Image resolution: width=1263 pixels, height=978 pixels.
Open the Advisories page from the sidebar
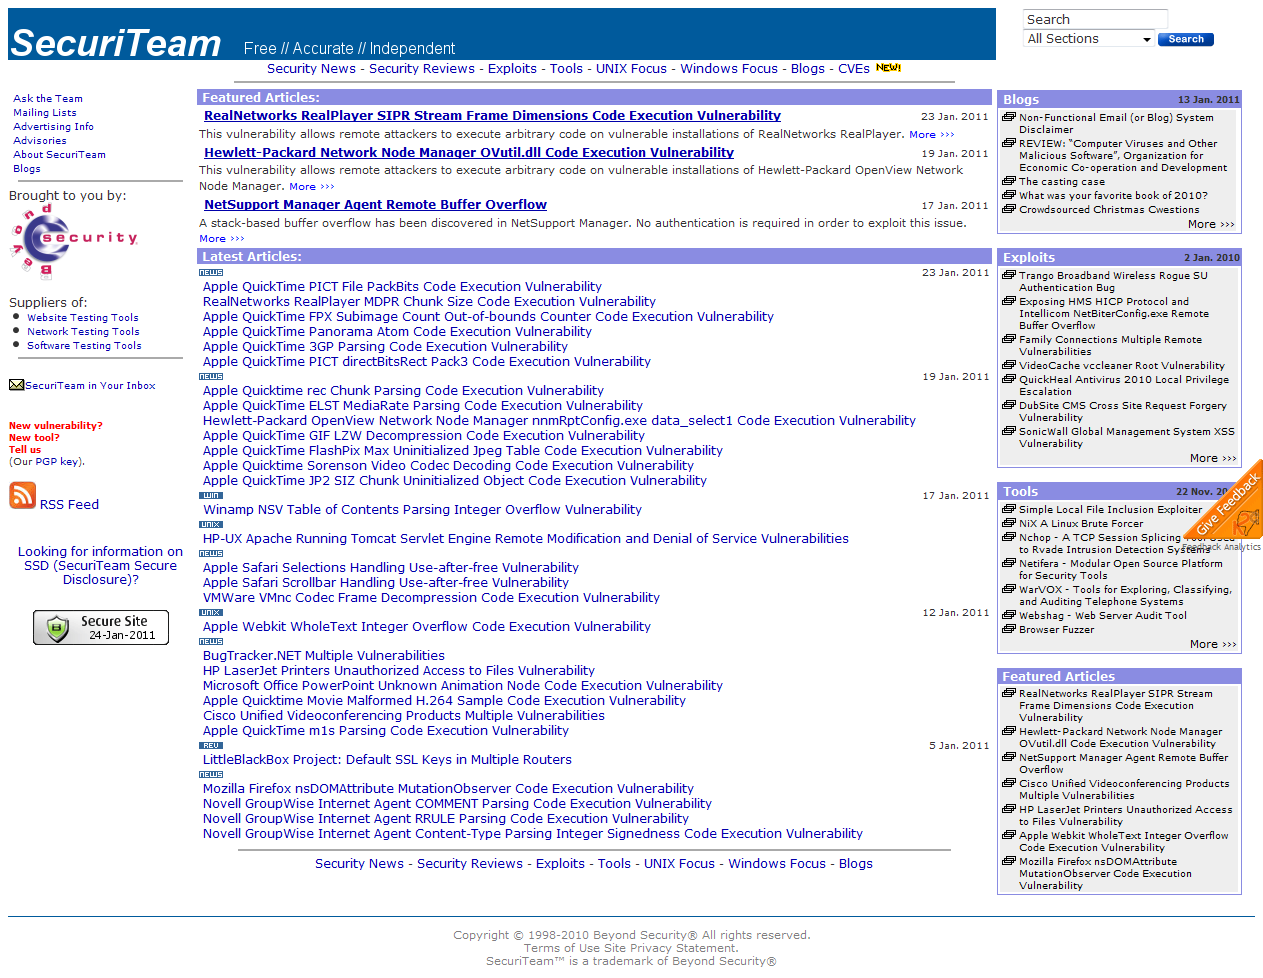pos(39,140)
